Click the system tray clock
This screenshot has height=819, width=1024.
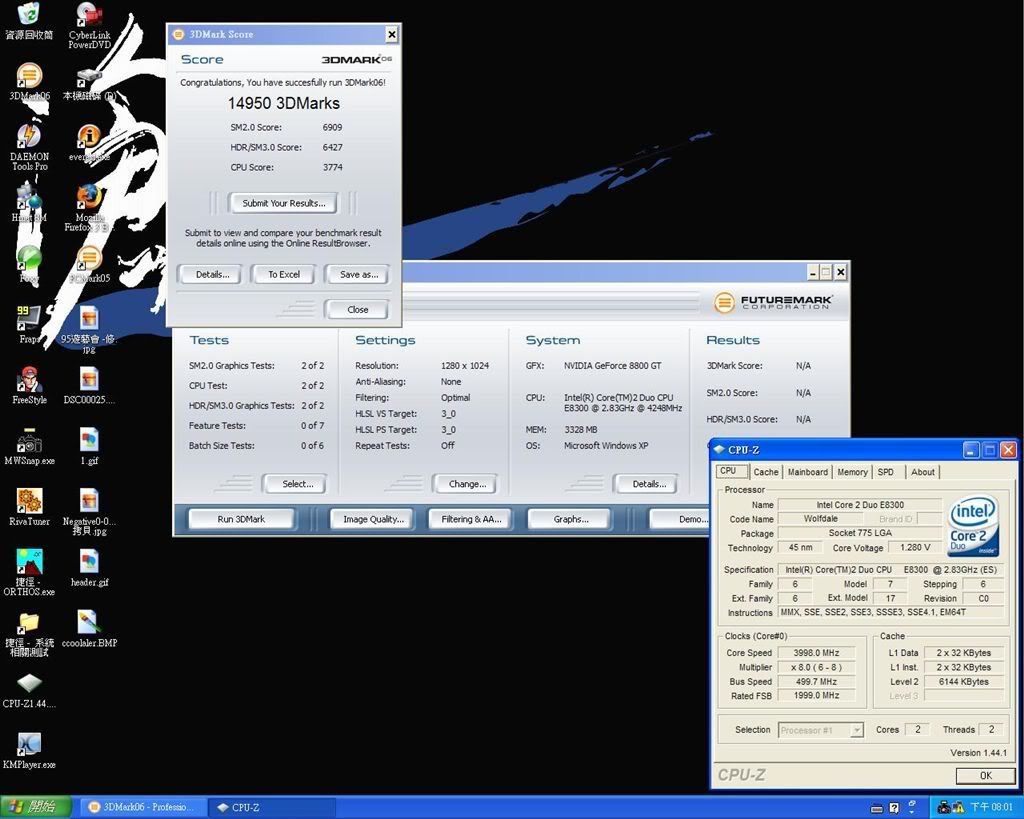pos(991,807)
